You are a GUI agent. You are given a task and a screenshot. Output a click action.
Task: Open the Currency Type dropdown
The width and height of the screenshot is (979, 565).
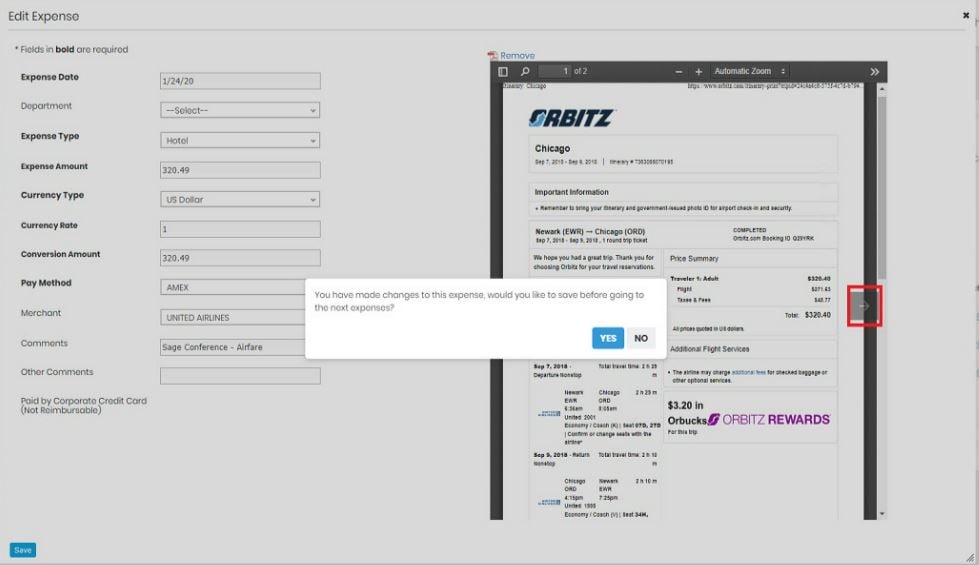tap(240, 200)
